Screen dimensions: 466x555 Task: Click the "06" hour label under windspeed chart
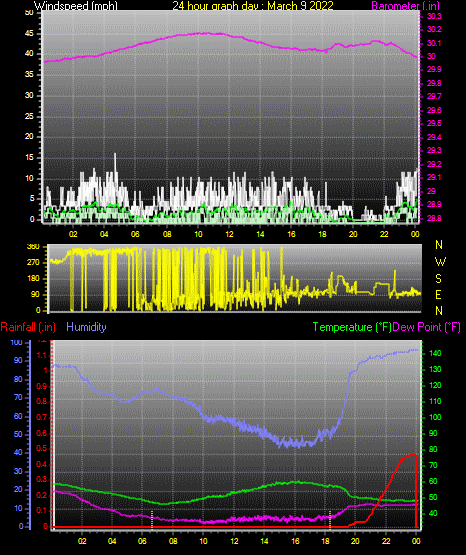(136, 234)
